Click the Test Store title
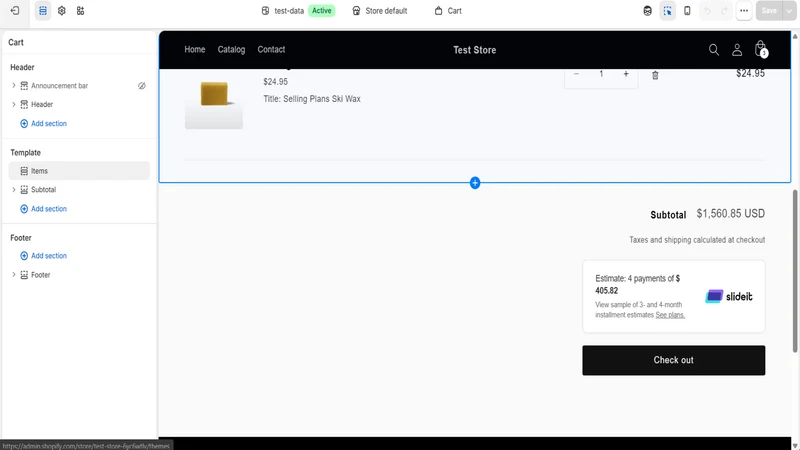 474,50
